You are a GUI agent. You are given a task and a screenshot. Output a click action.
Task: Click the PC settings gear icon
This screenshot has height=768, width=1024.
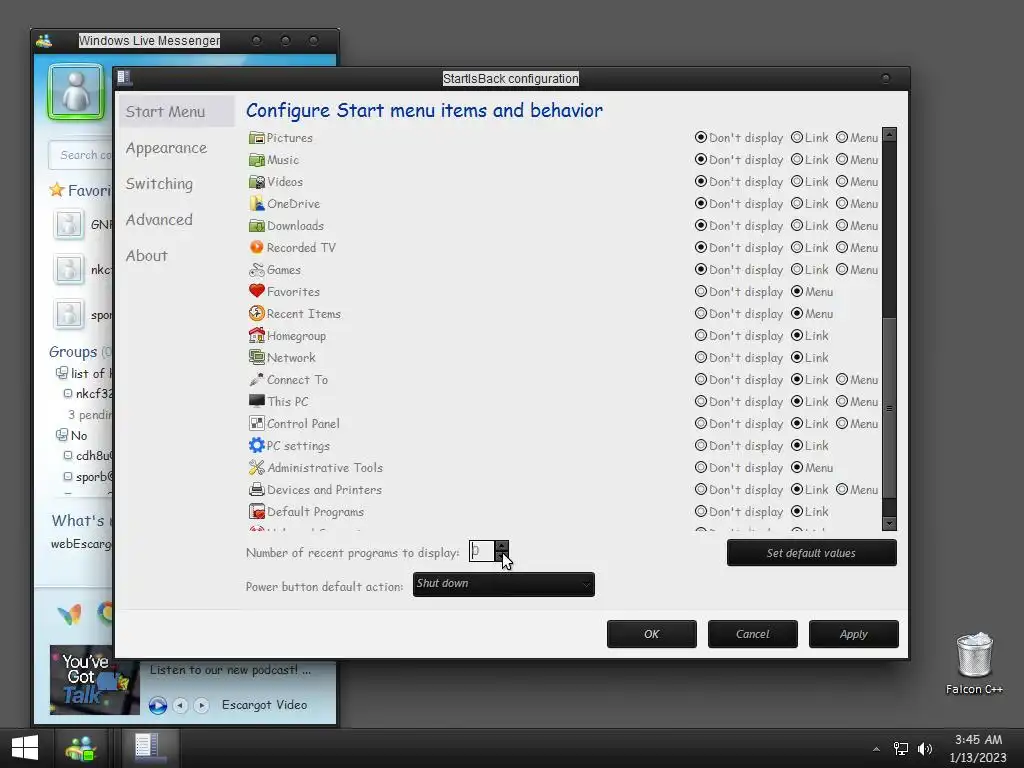pyautogui.click(x=257, y=445)
